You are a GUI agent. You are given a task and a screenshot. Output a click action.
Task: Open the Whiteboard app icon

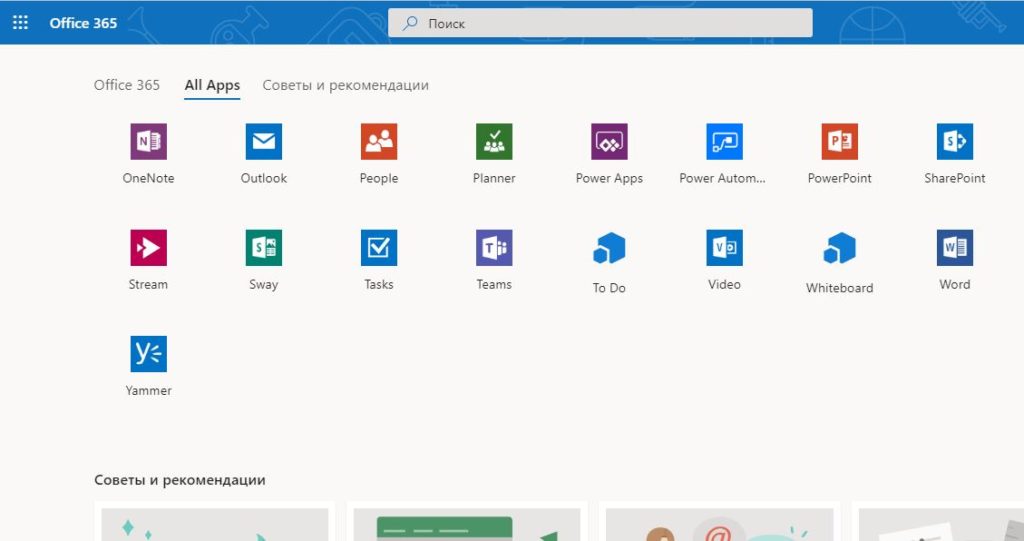click(840, 248)
